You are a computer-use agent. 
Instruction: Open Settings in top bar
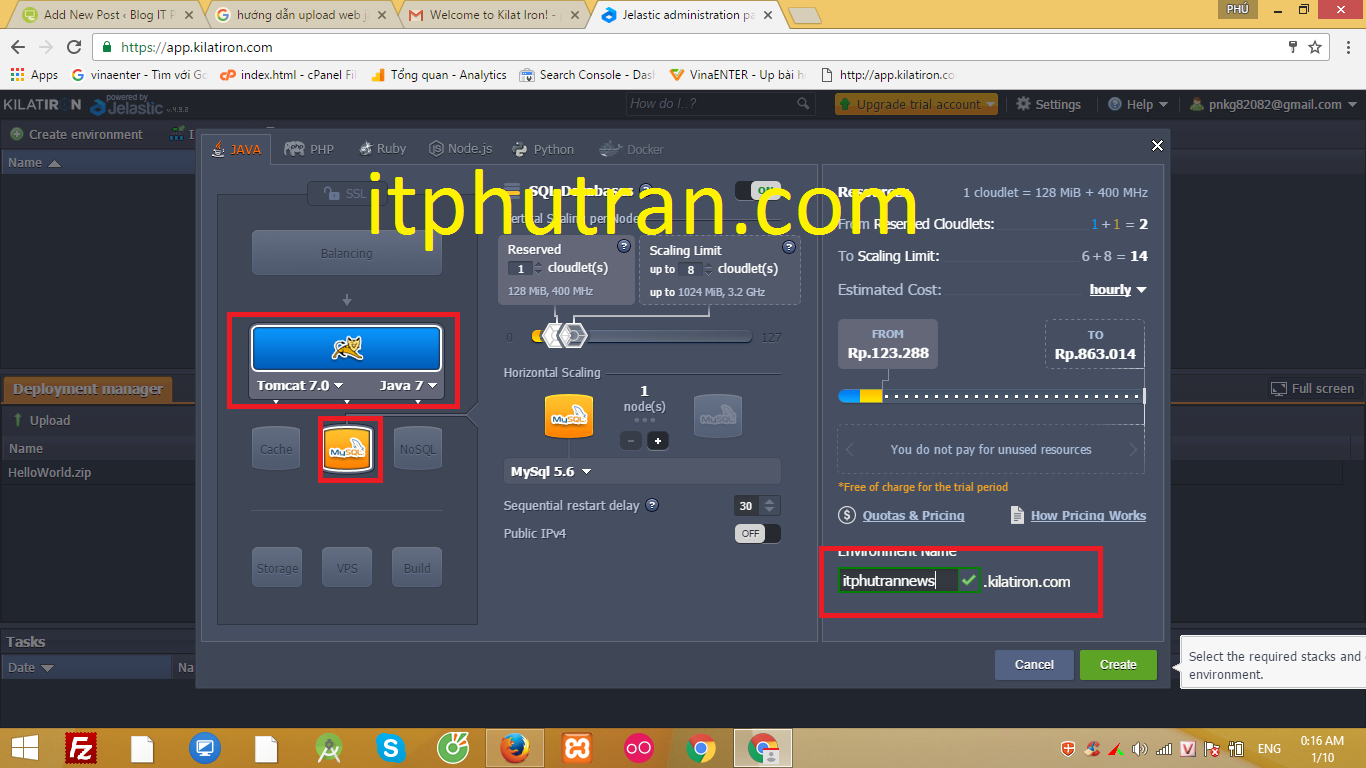tap(1049, 104)
